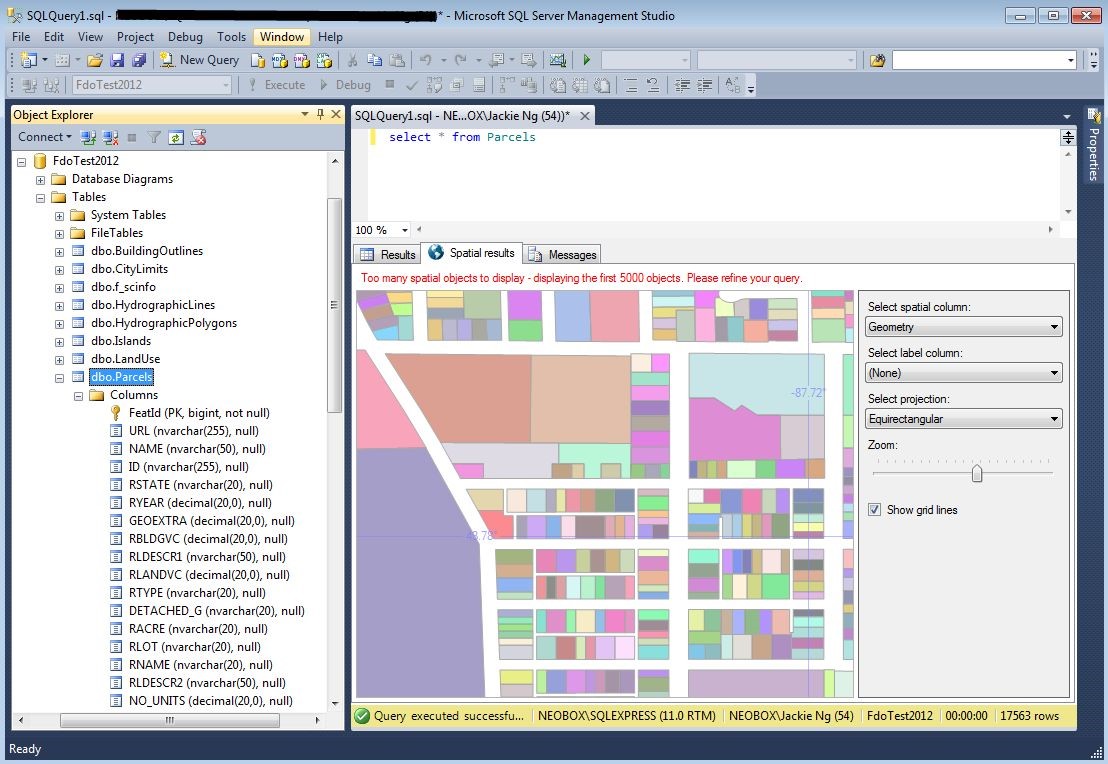Click the Connect button in Object Explorer
Image resolution: width=1108 pixels, height=764 pixels.
pos(45,137)
